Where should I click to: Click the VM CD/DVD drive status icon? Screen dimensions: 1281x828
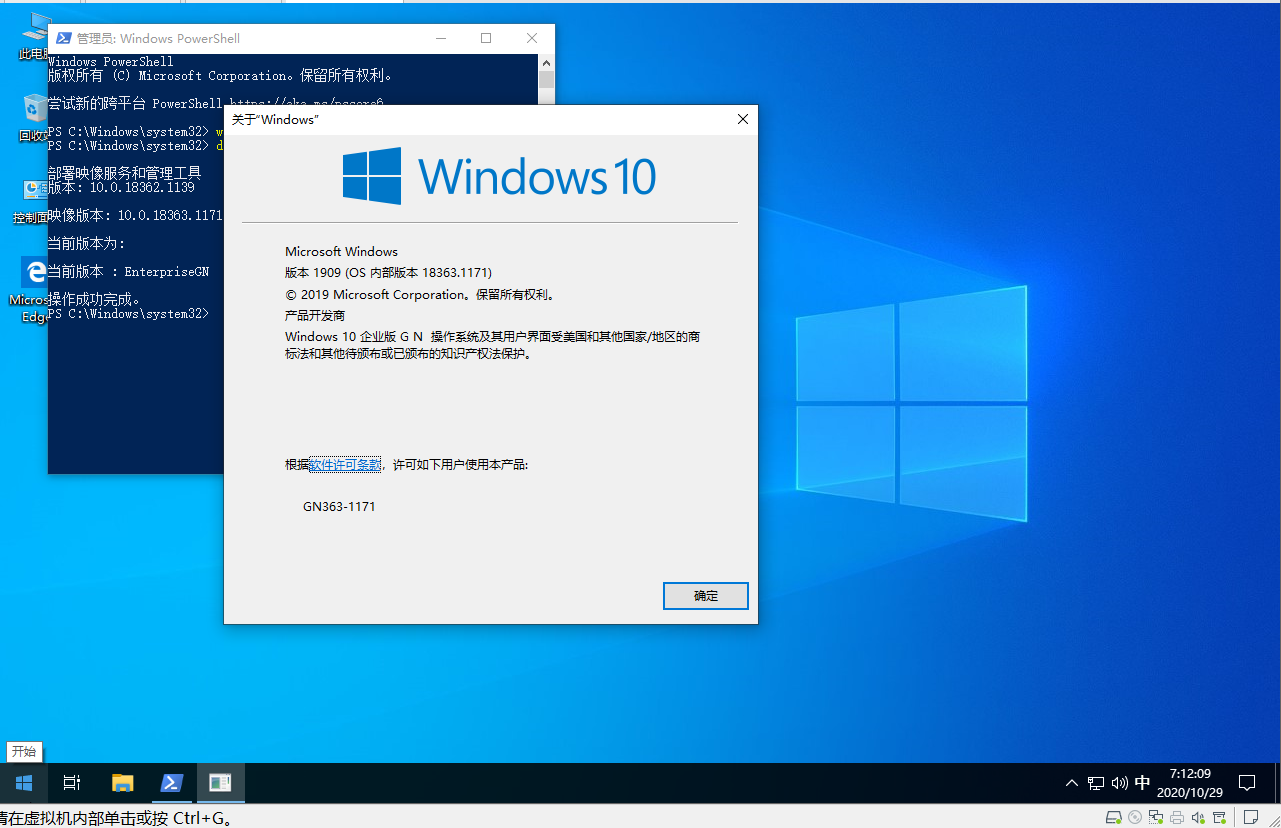click(1135, 817)
